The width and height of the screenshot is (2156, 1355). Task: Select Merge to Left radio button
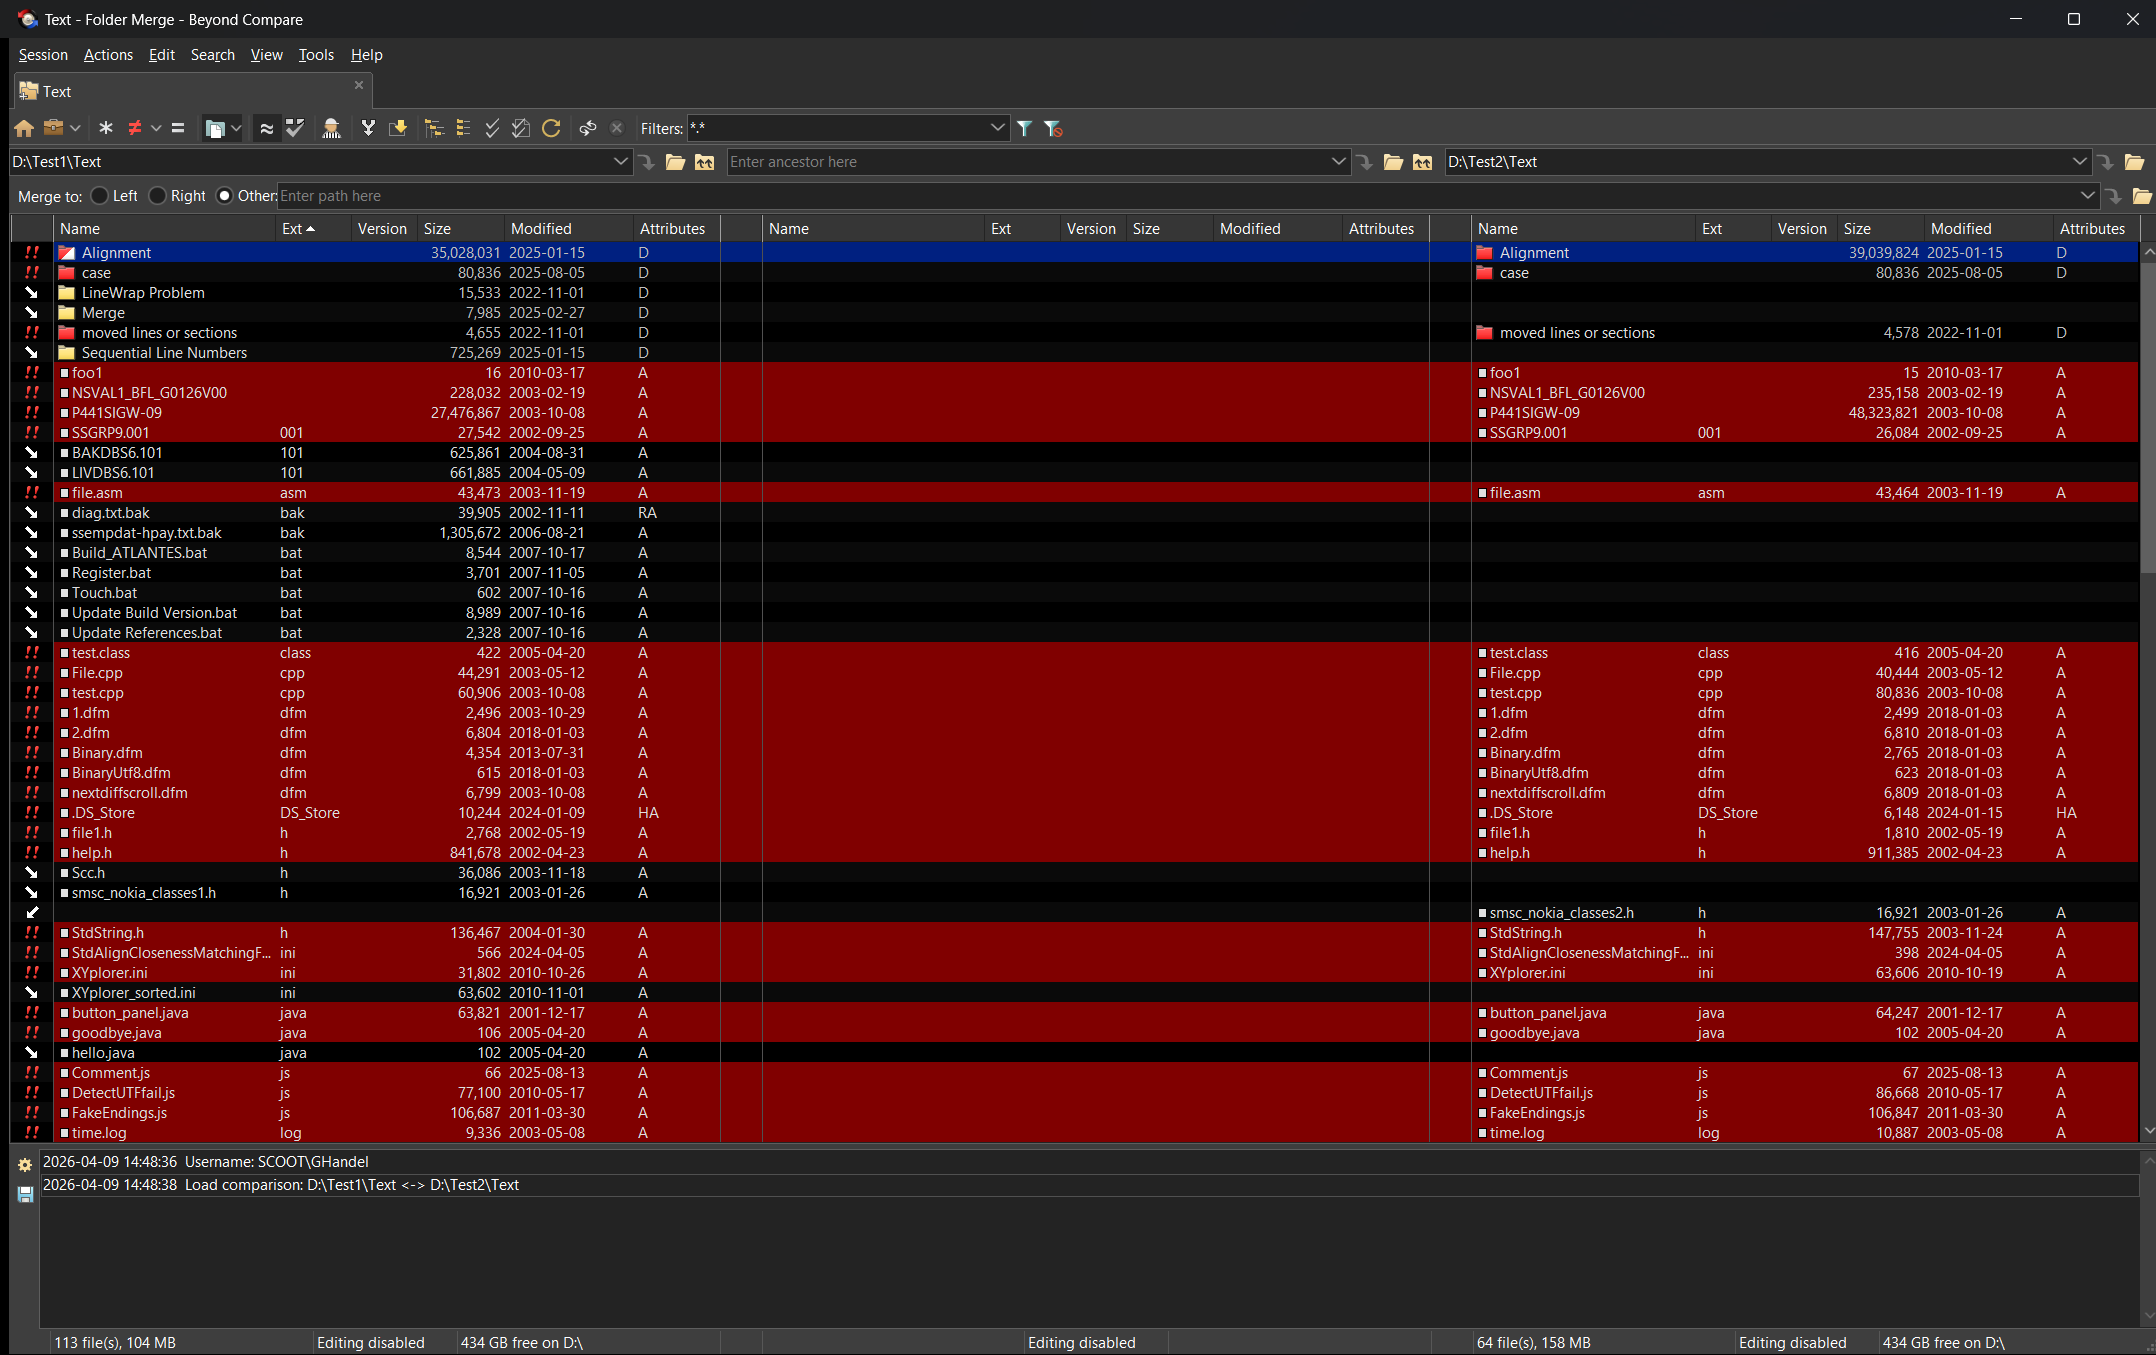click(x=99, y=196)
